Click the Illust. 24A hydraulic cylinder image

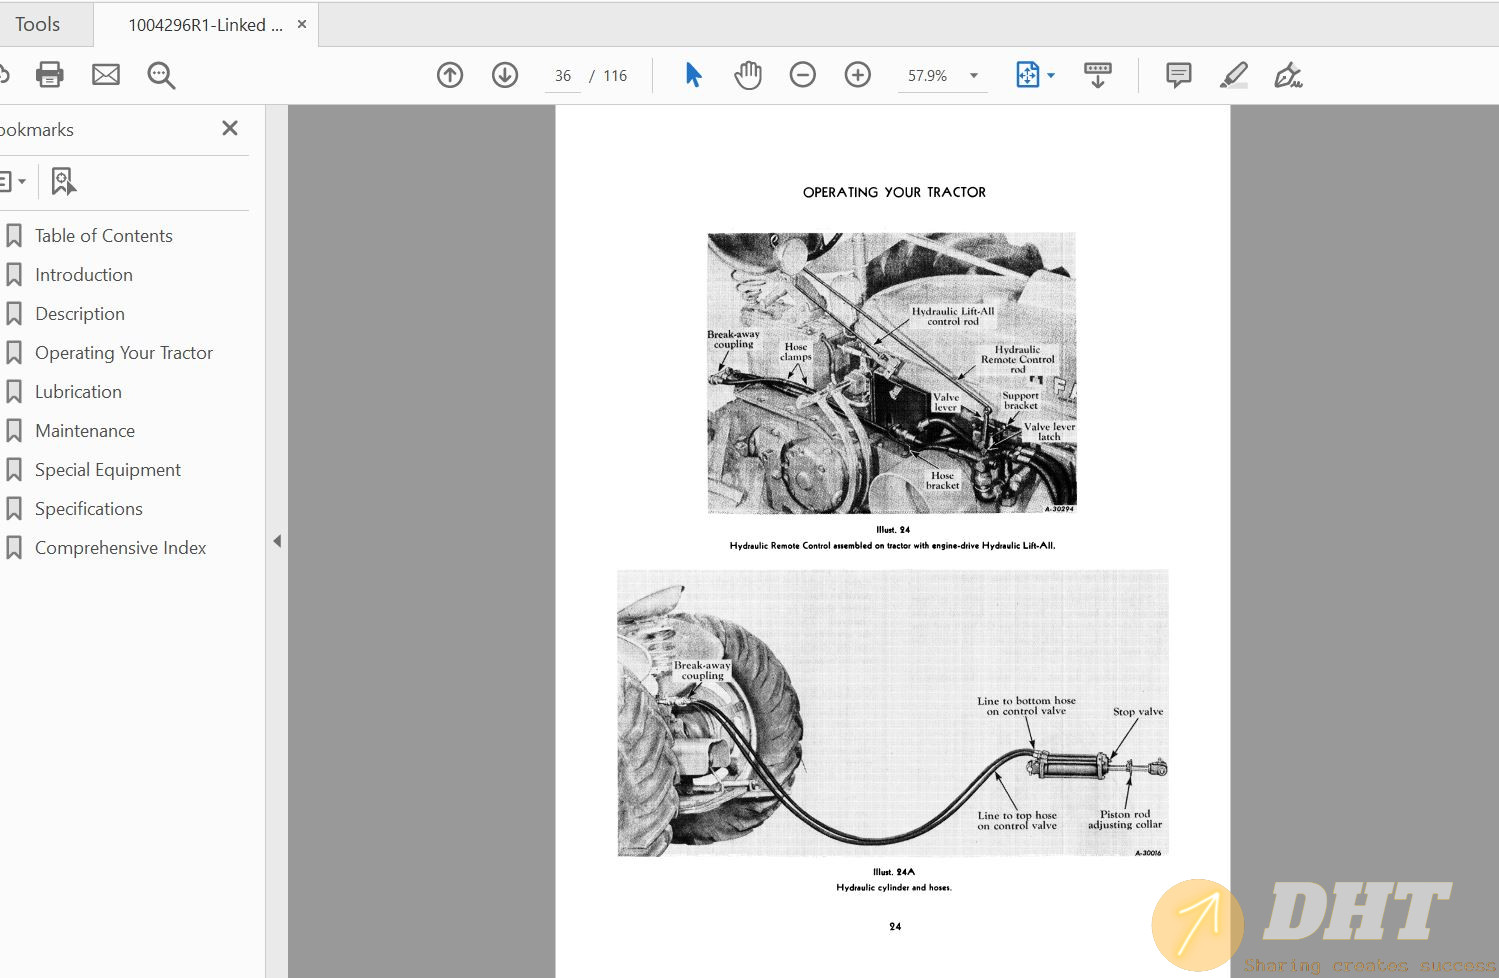[x=893, y=713]
